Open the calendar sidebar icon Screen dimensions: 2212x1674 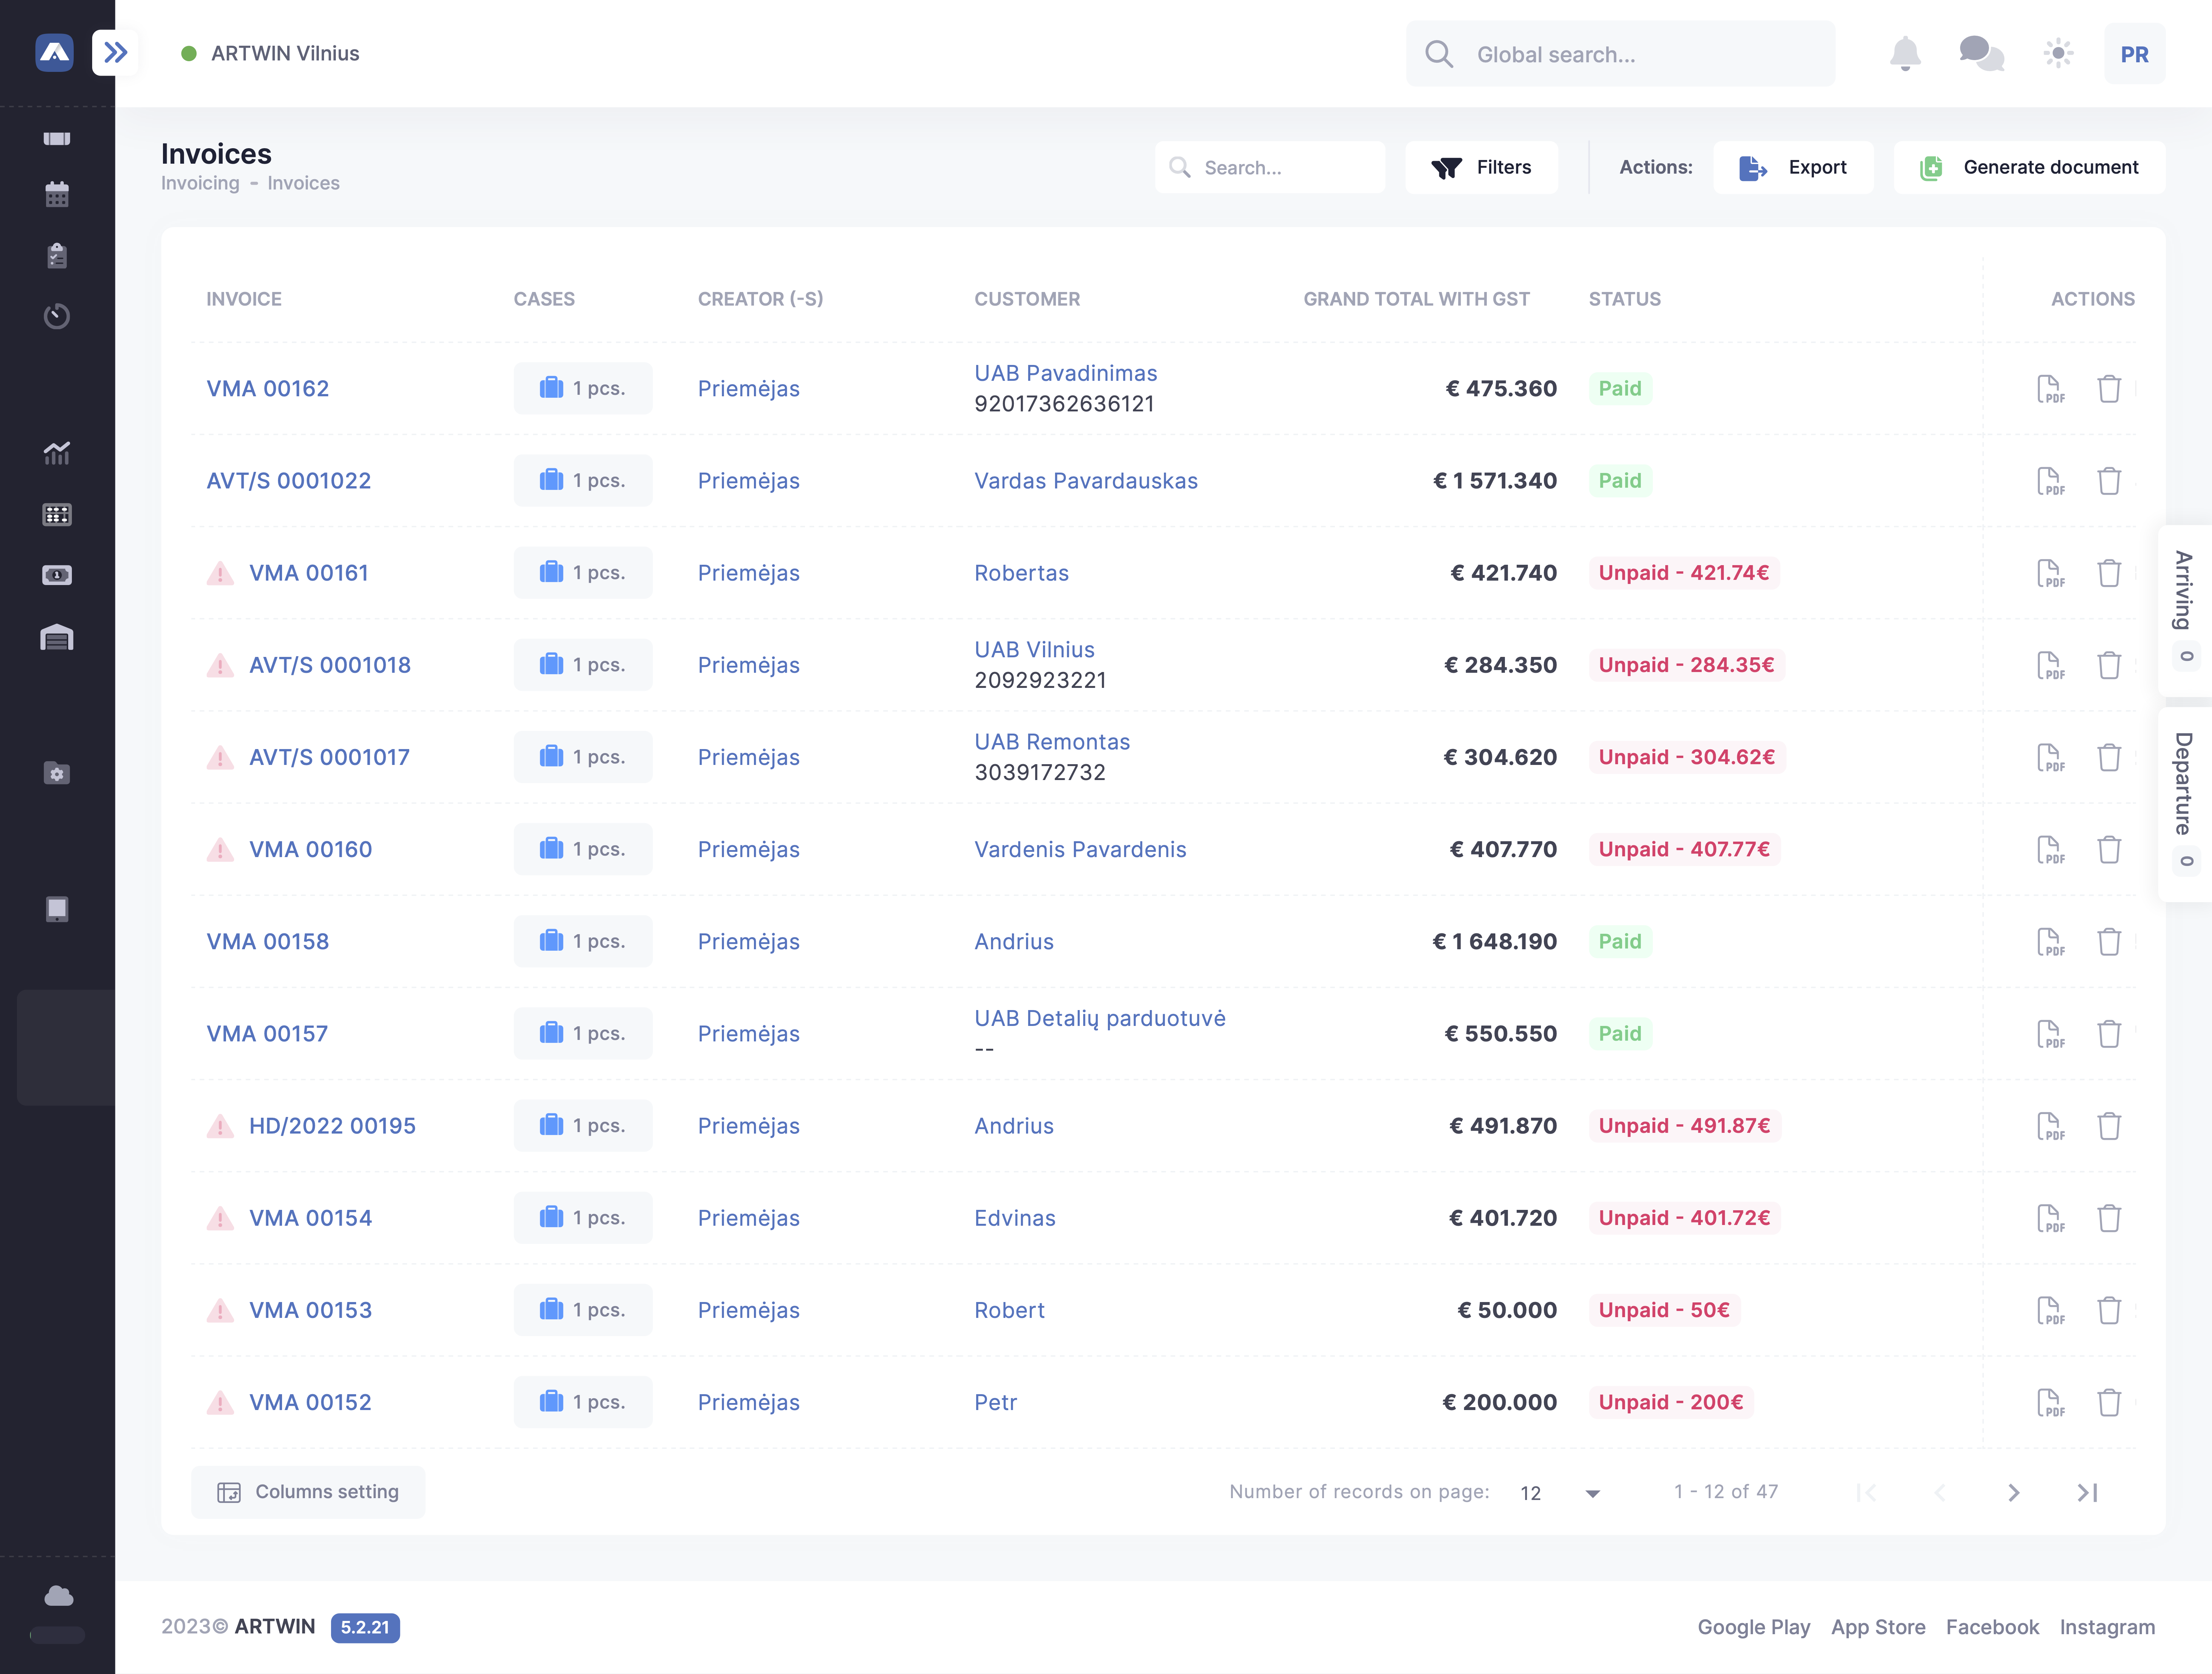(57, 194)
